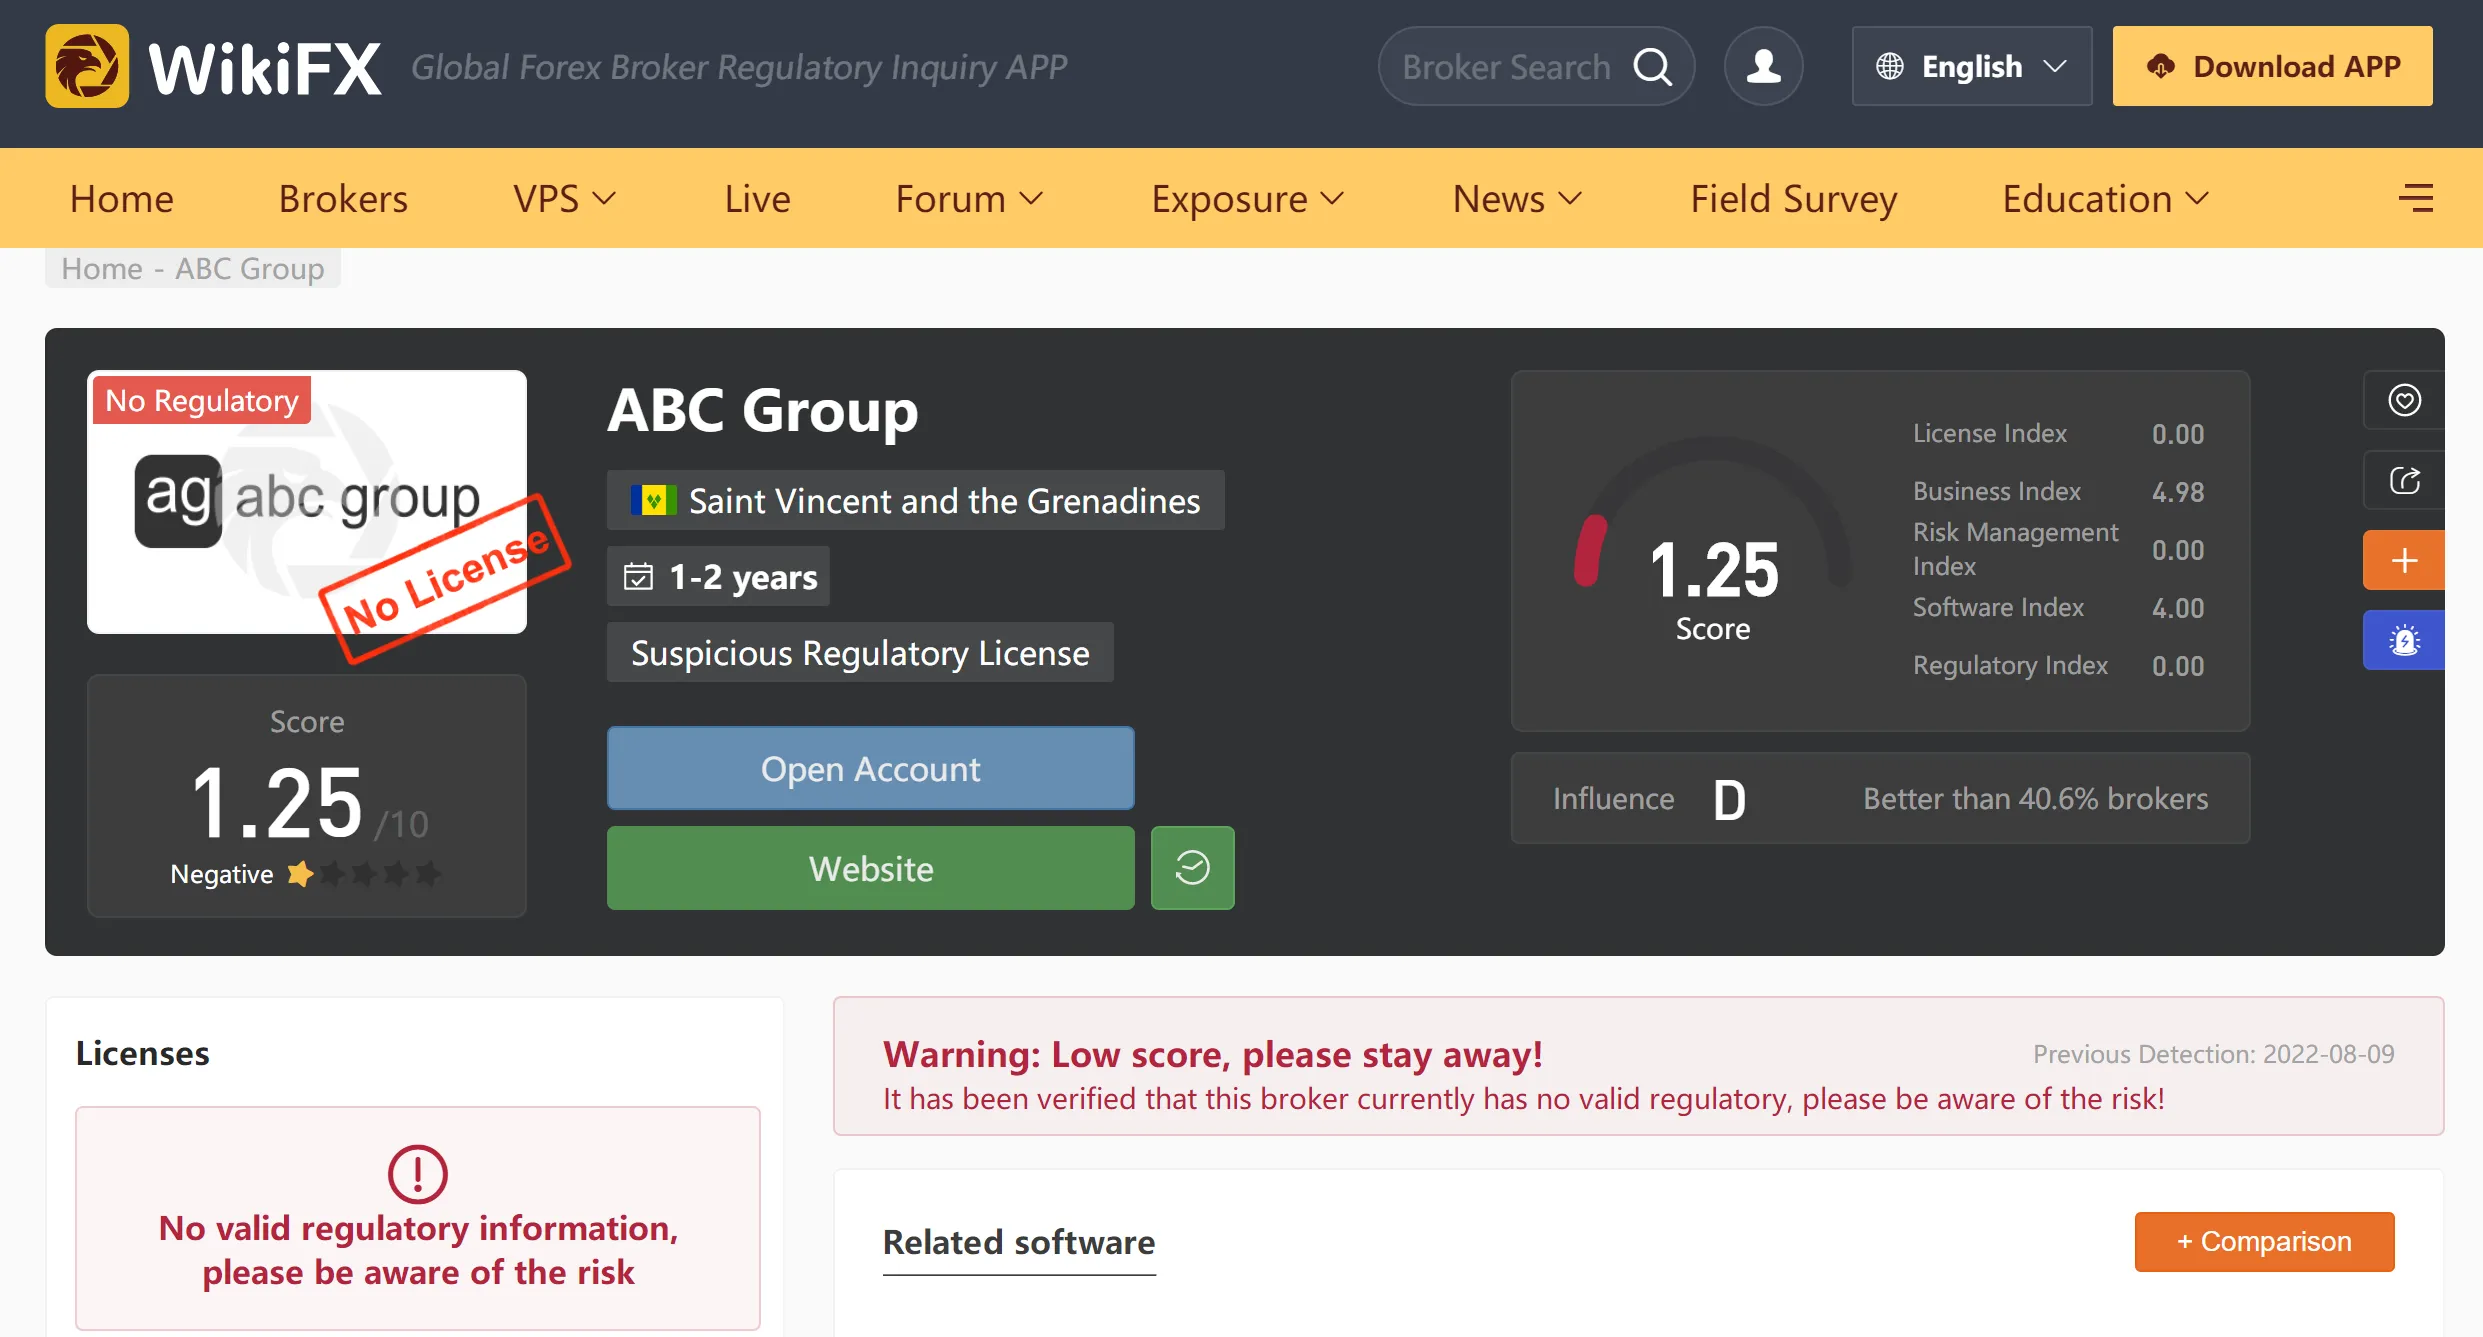Select the Related software tab

coord(1019,1242)
